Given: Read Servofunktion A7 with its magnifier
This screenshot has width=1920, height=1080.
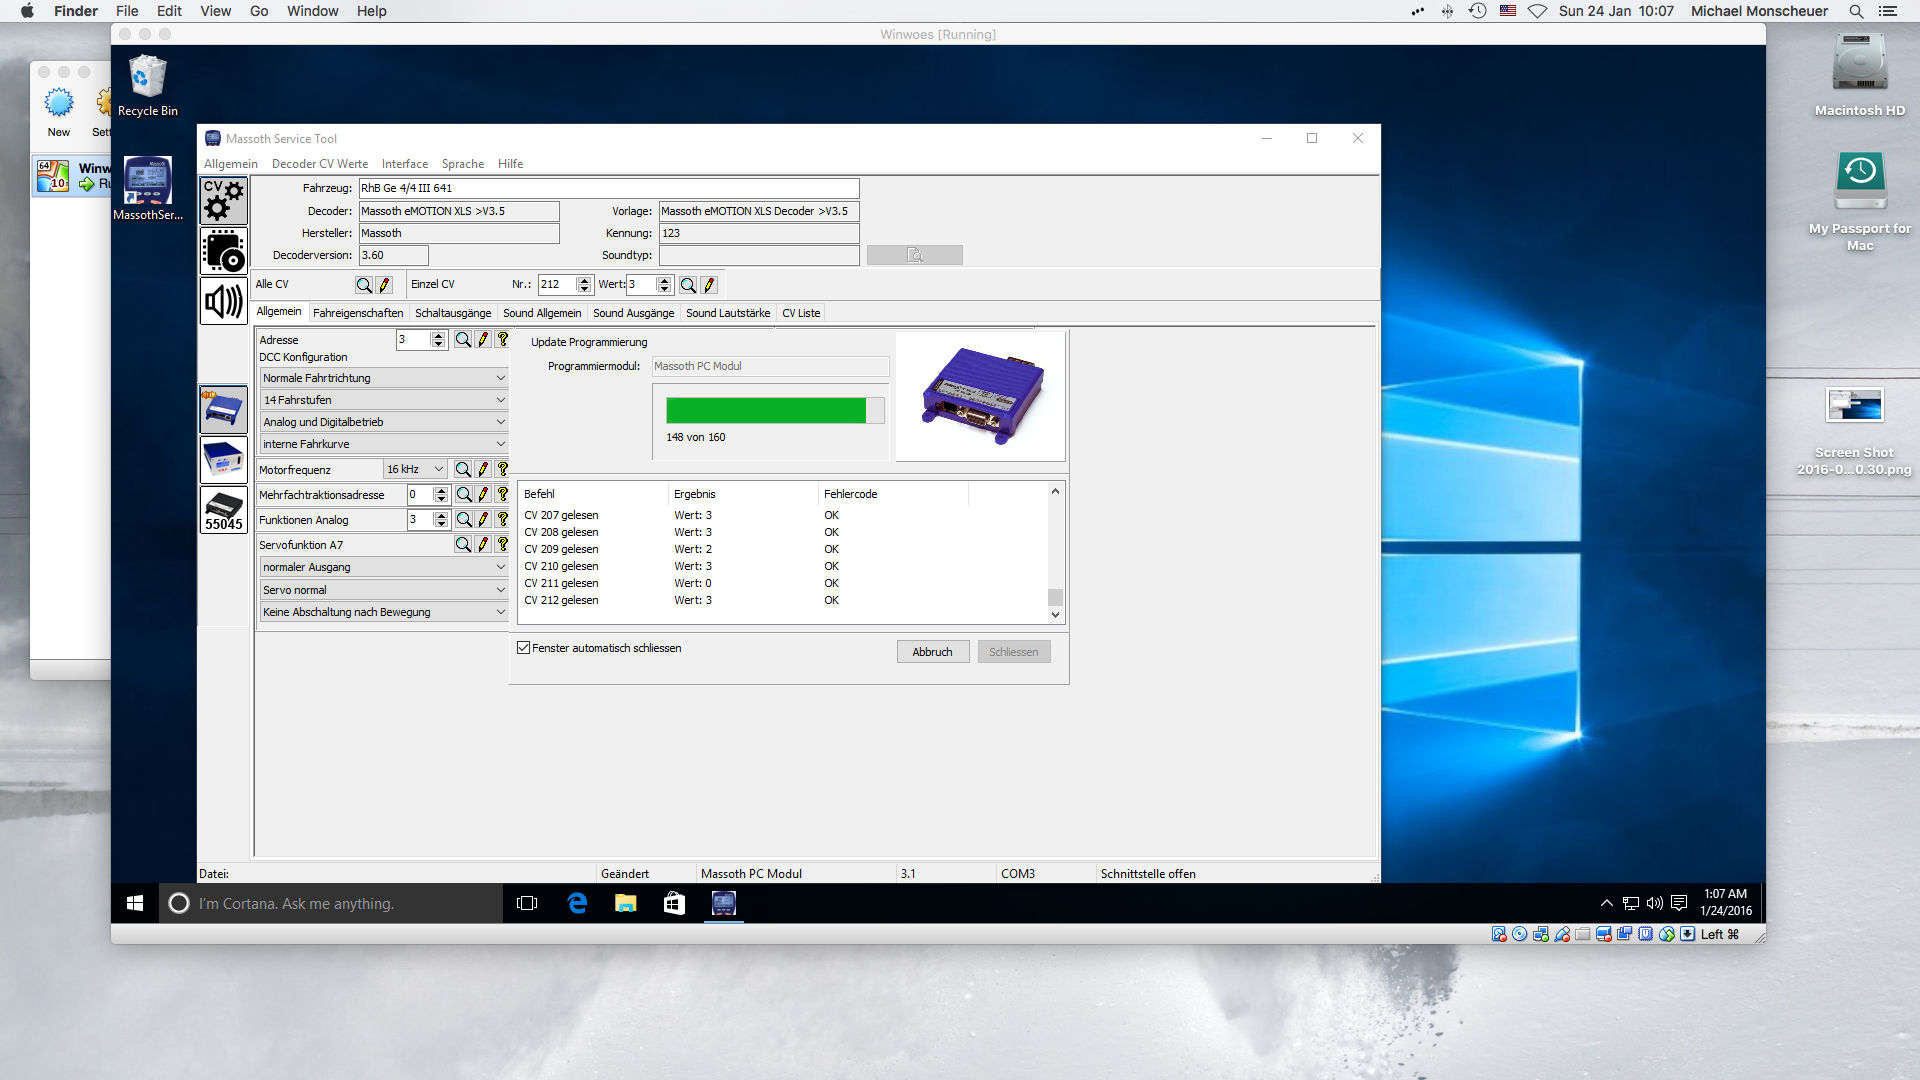Looking at the screenshot, I should (463, 544).
